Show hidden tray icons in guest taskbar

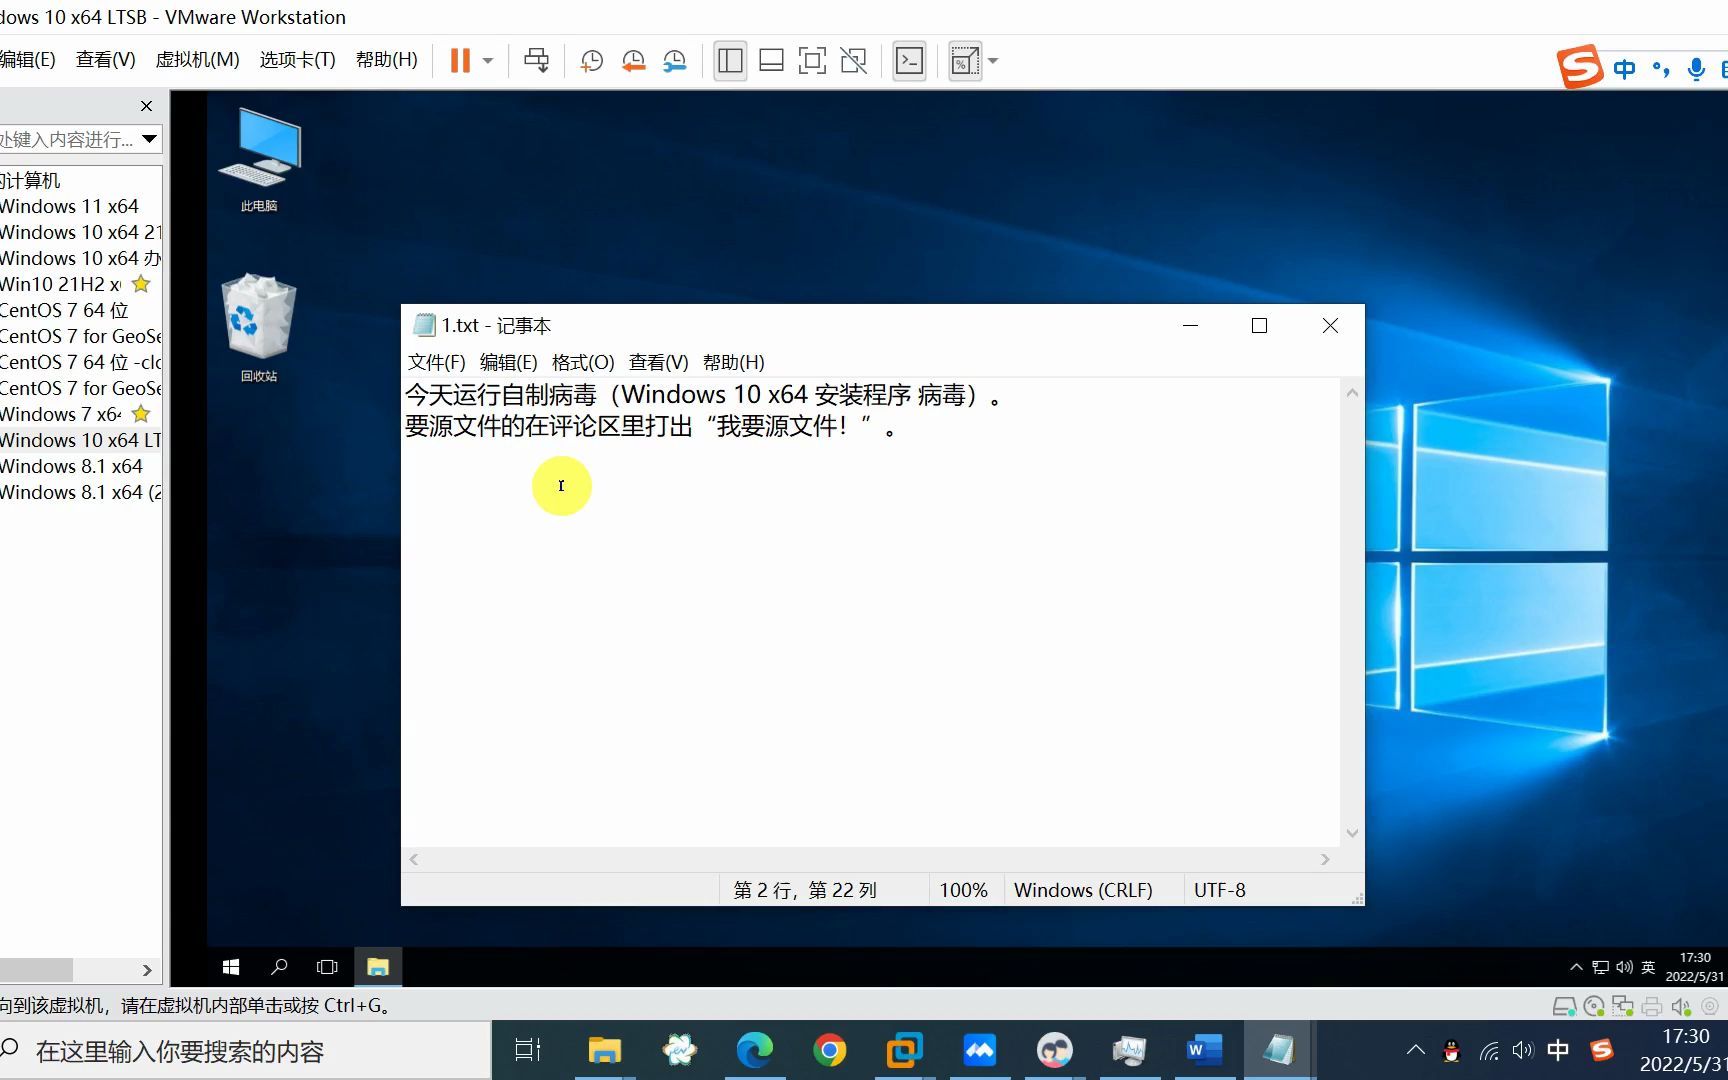pos(1576,967)
